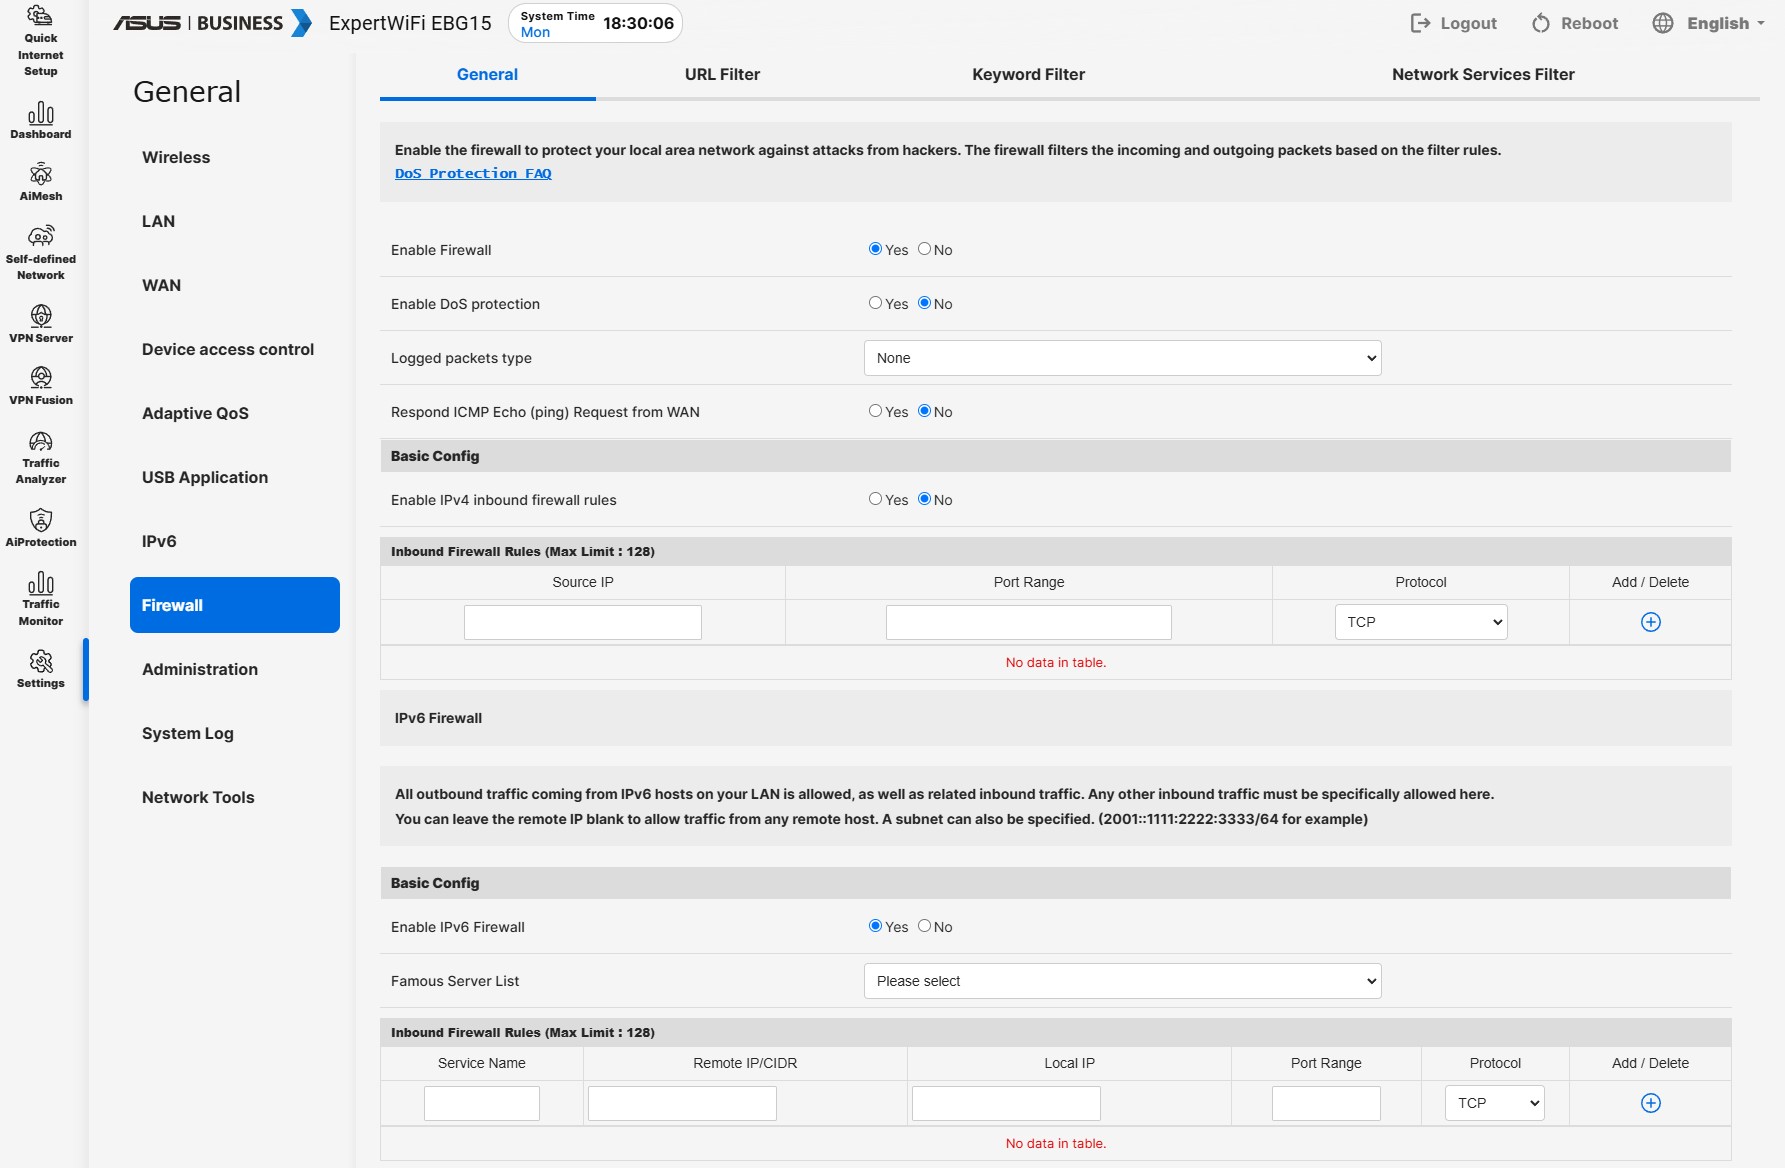Screen dimensions: 1785x1168
Task: Open the Dashboard icon in sidebar
Action: tap(41, 113)
